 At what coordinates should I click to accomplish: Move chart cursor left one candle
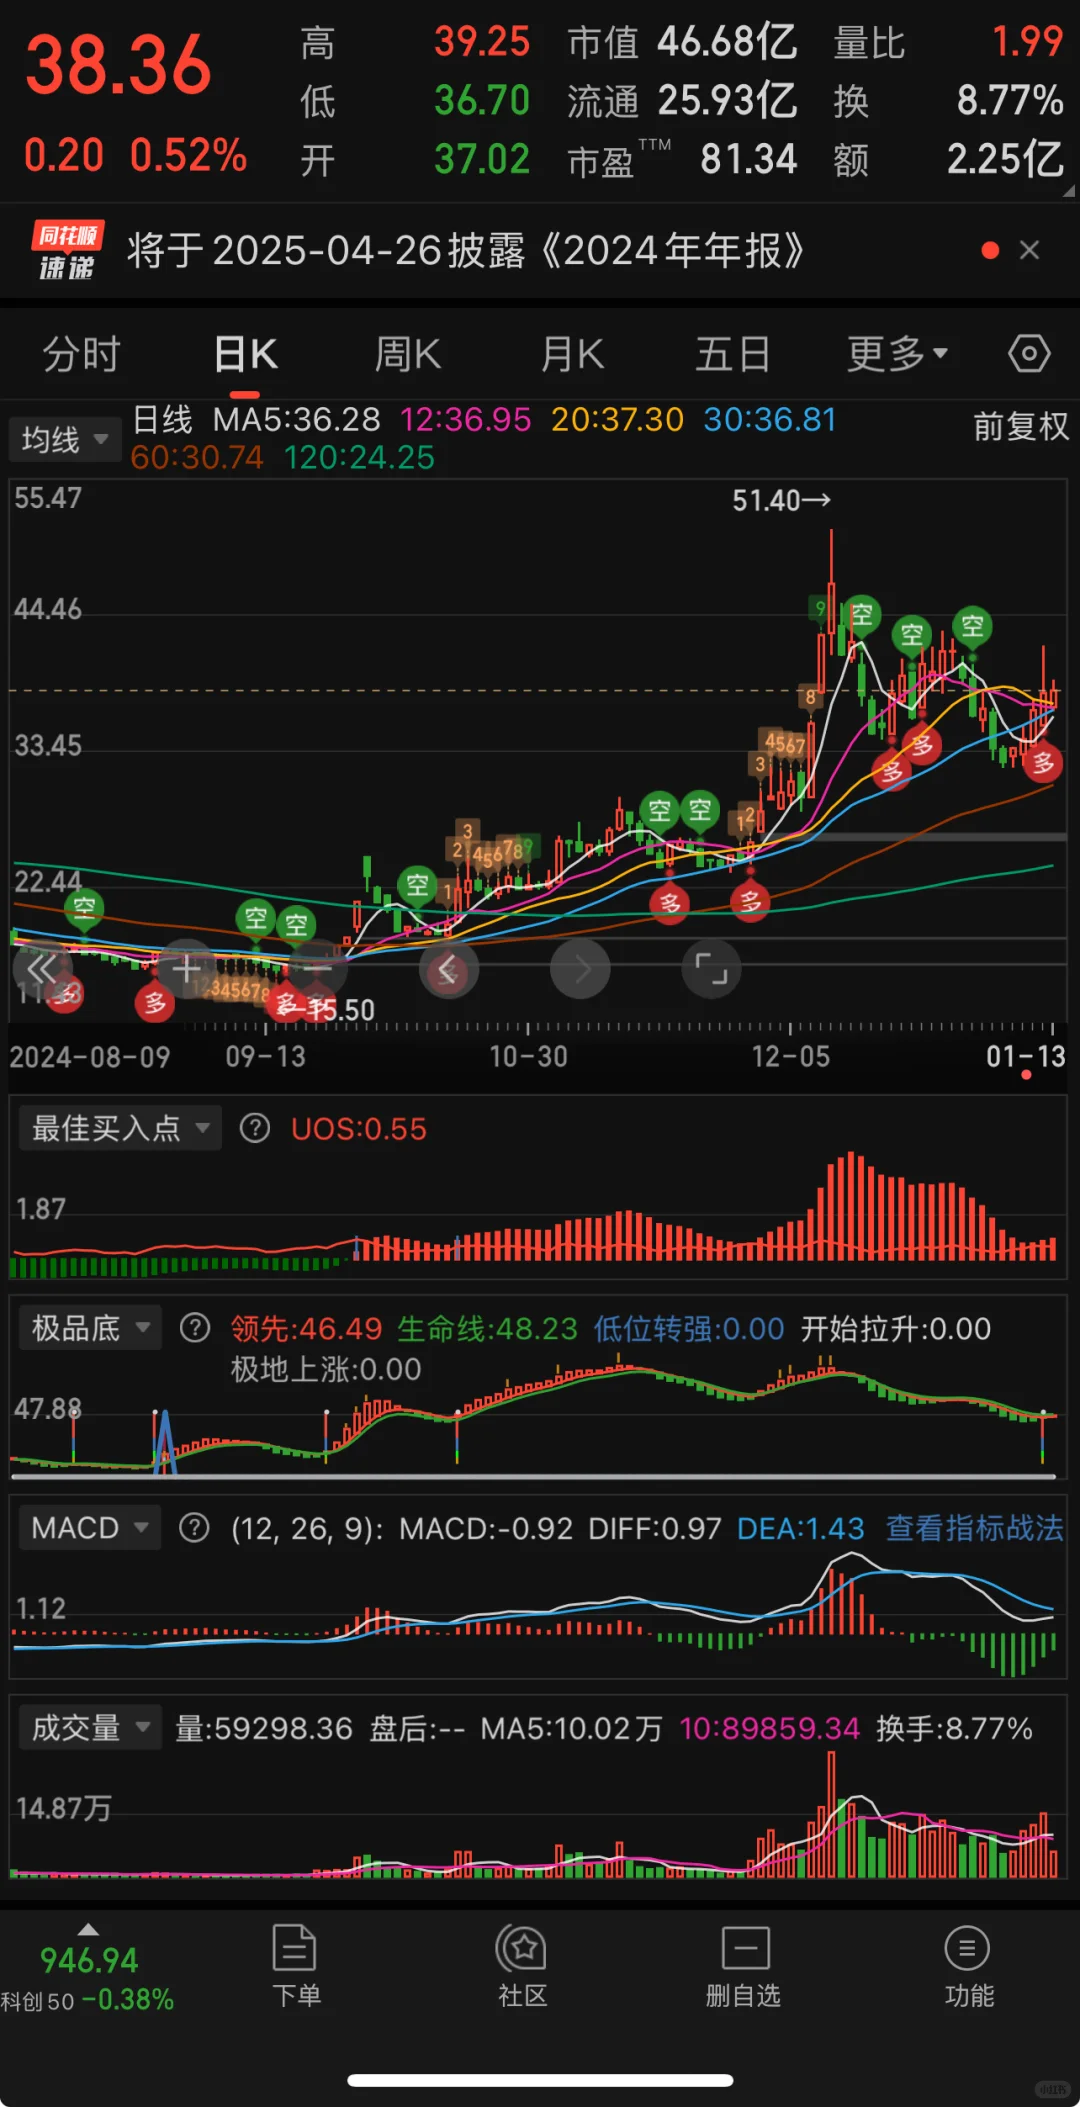(x=449, y=969)
